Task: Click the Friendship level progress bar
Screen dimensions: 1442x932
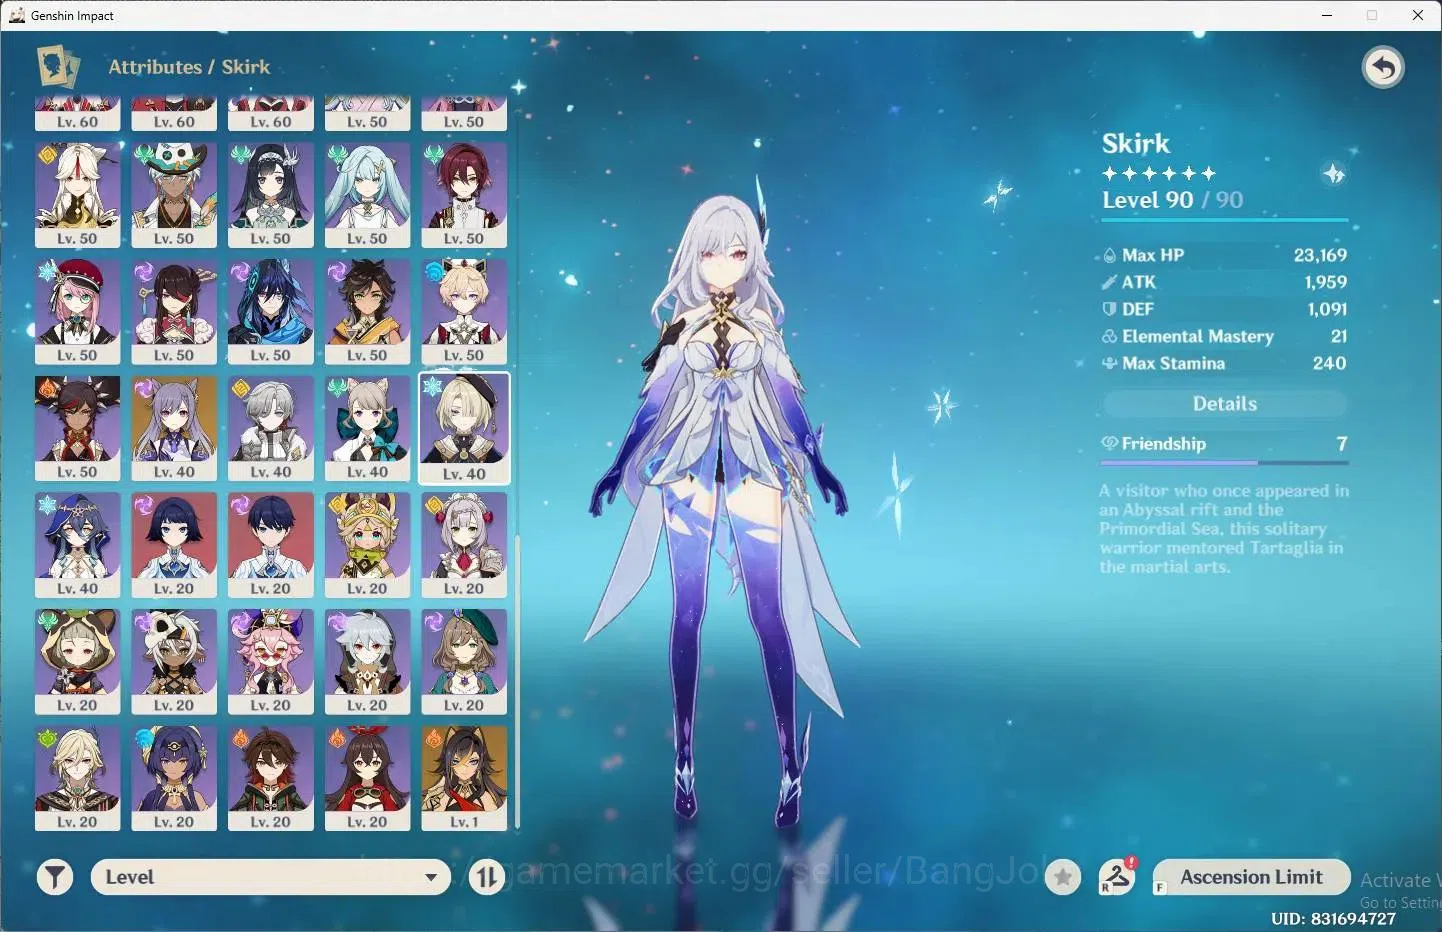Action: point(1224,463)
